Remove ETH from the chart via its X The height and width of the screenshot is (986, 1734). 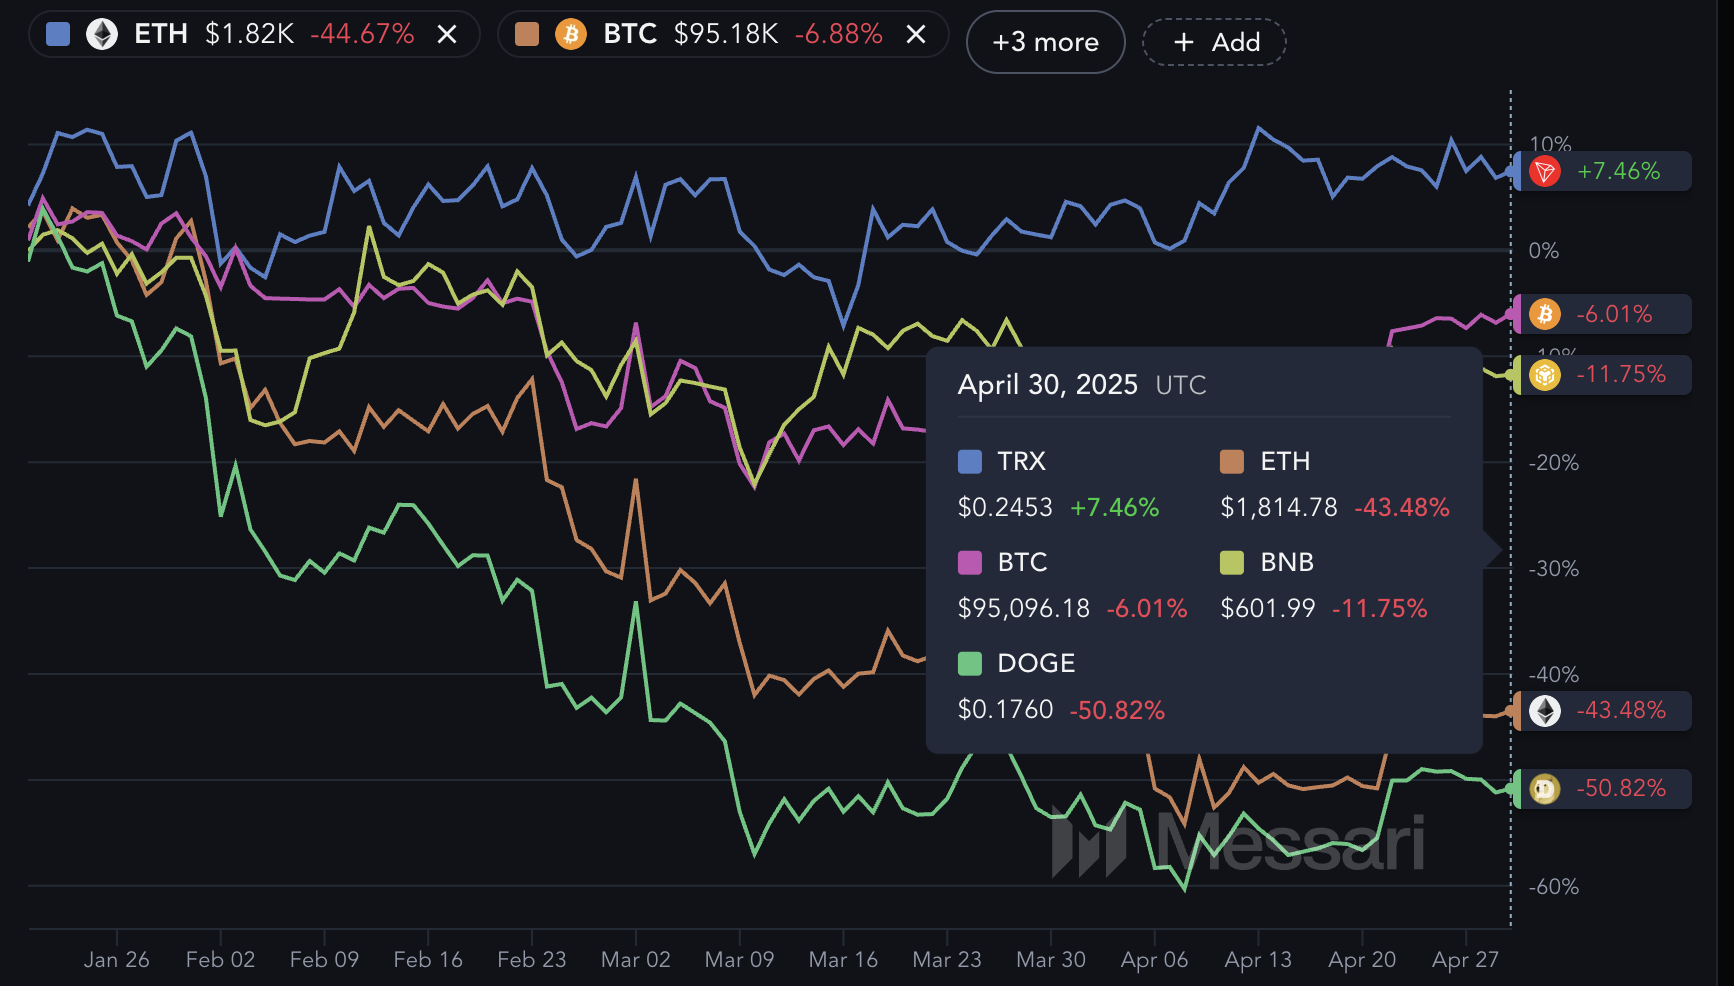click(449, 33)
